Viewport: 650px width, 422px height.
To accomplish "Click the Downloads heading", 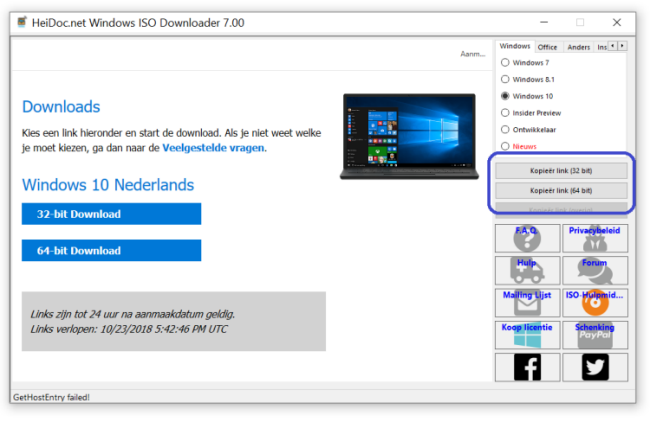I will [x=61, y=107].
